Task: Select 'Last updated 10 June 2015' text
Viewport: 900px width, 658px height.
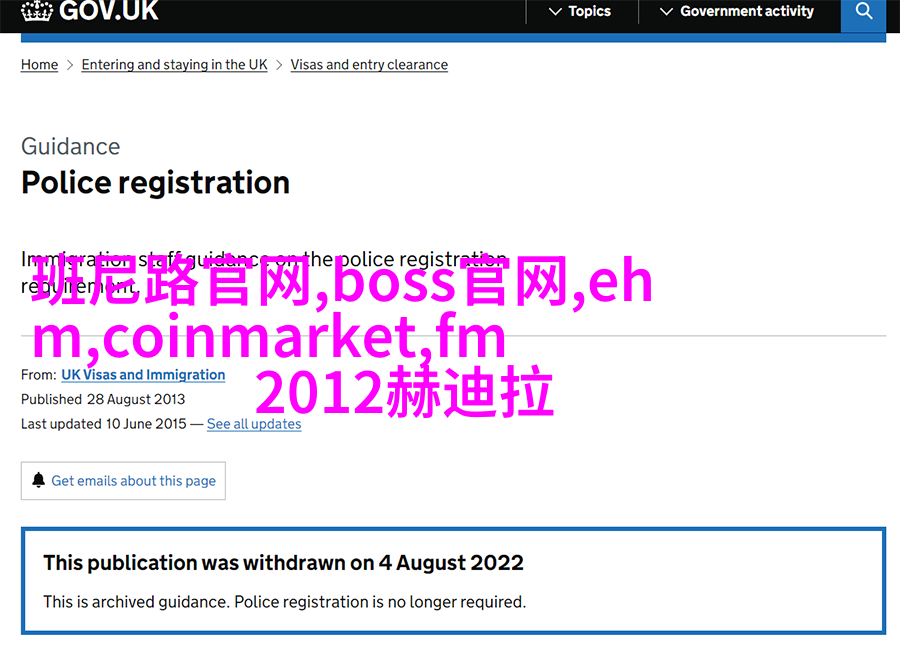Action: (104, 424)
